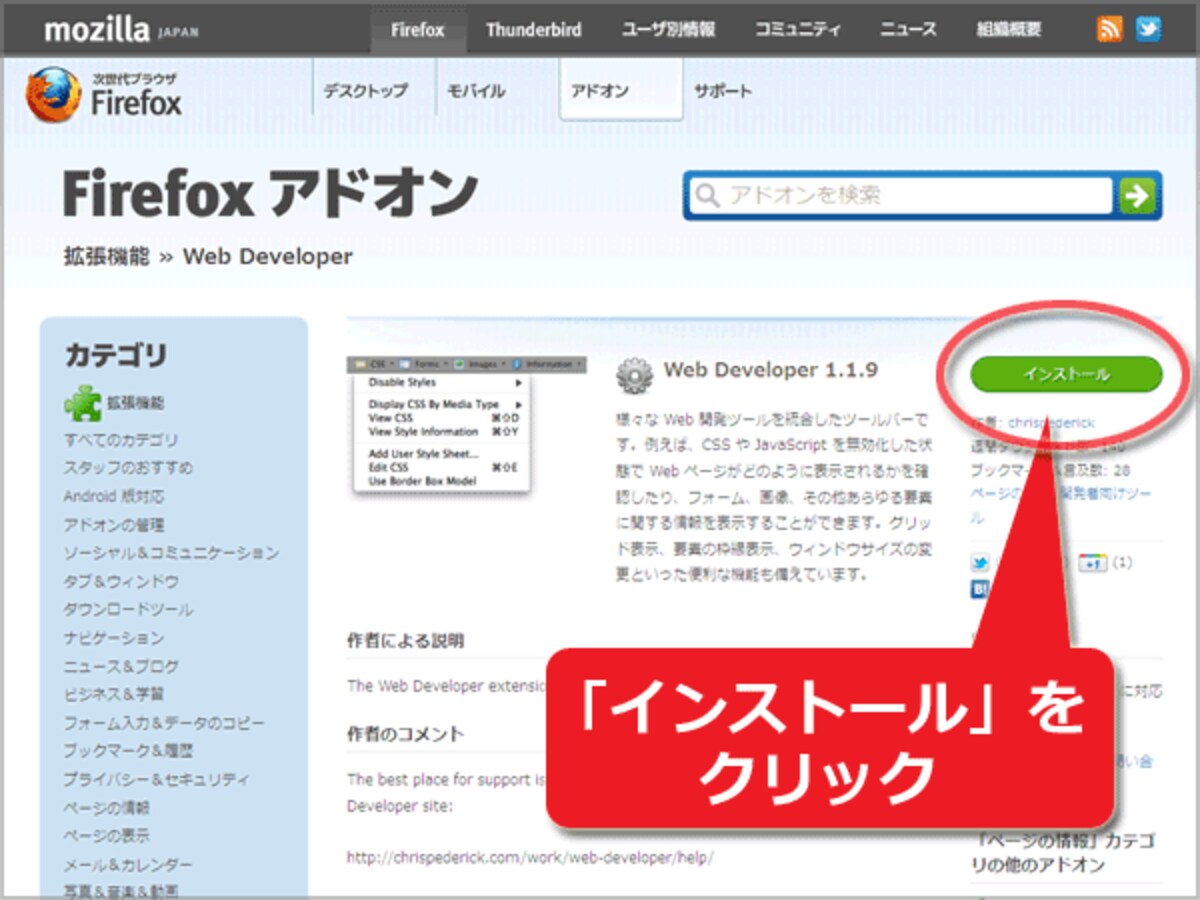Click the mozilla JAPAN logo
Viewport: 1200px width, 900px height.
121,30
